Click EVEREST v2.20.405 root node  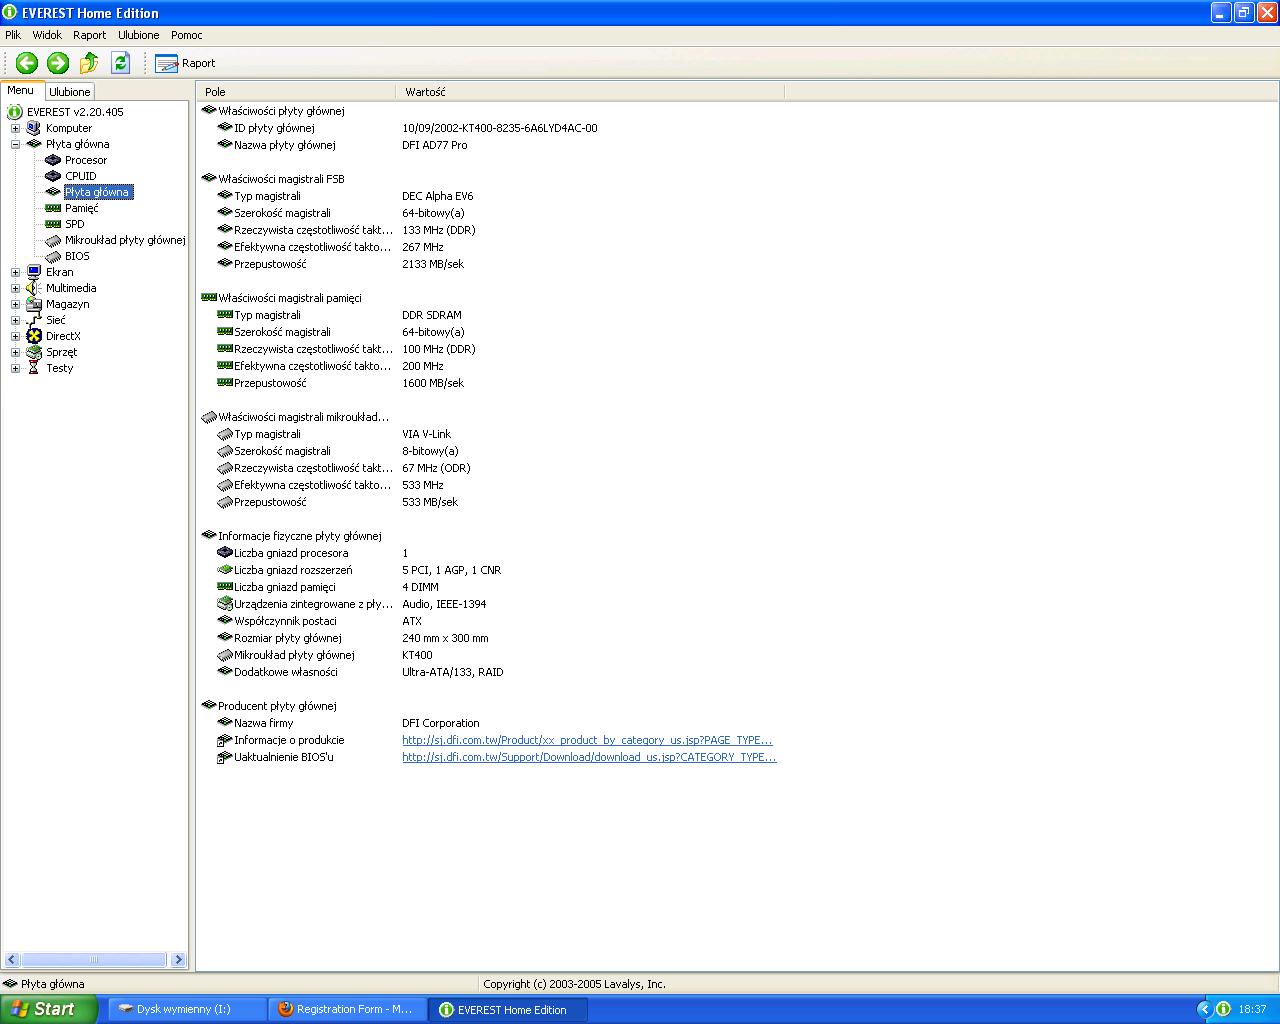[75, 112]
